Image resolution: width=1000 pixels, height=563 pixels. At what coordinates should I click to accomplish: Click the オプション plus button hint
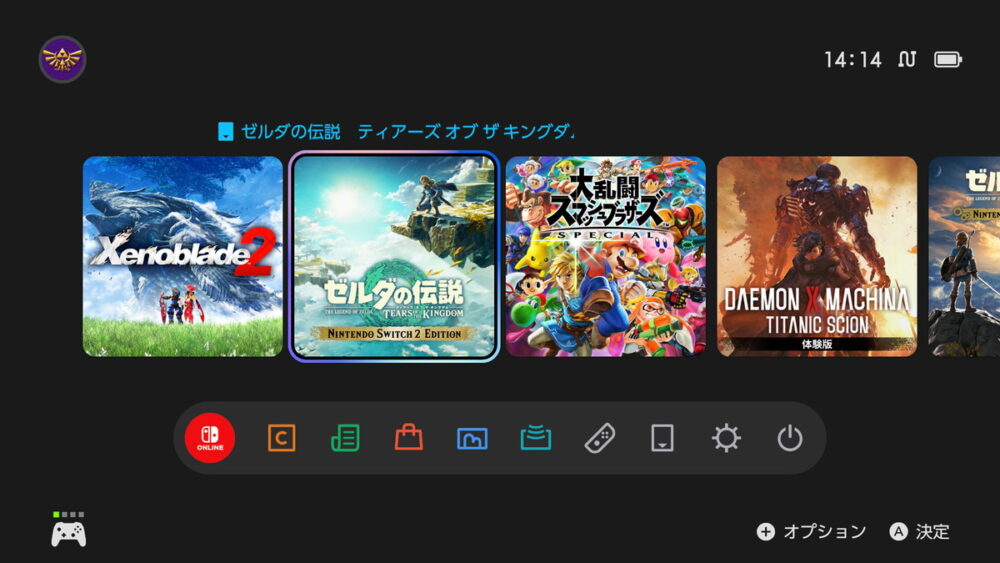click(x=811, y=532)
